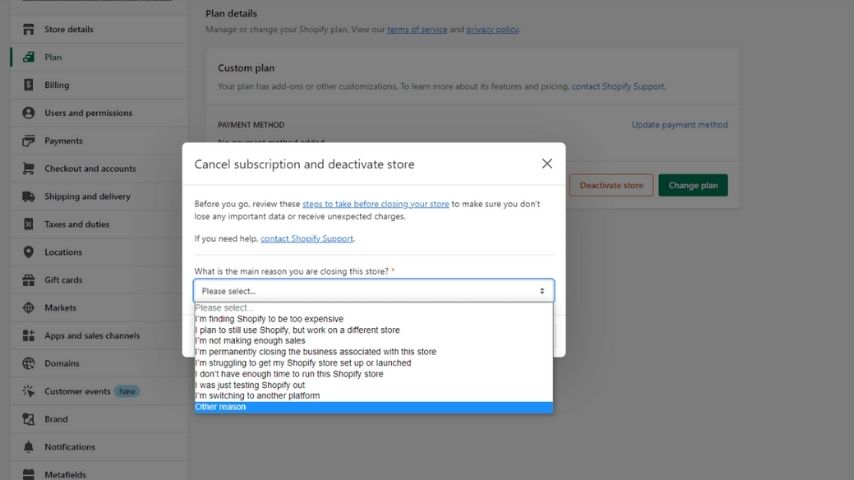This screenshot has height=480, width=854.
Task: Open Taxes and duties settings
Action: pyautogui.click(x=100, y=223)
